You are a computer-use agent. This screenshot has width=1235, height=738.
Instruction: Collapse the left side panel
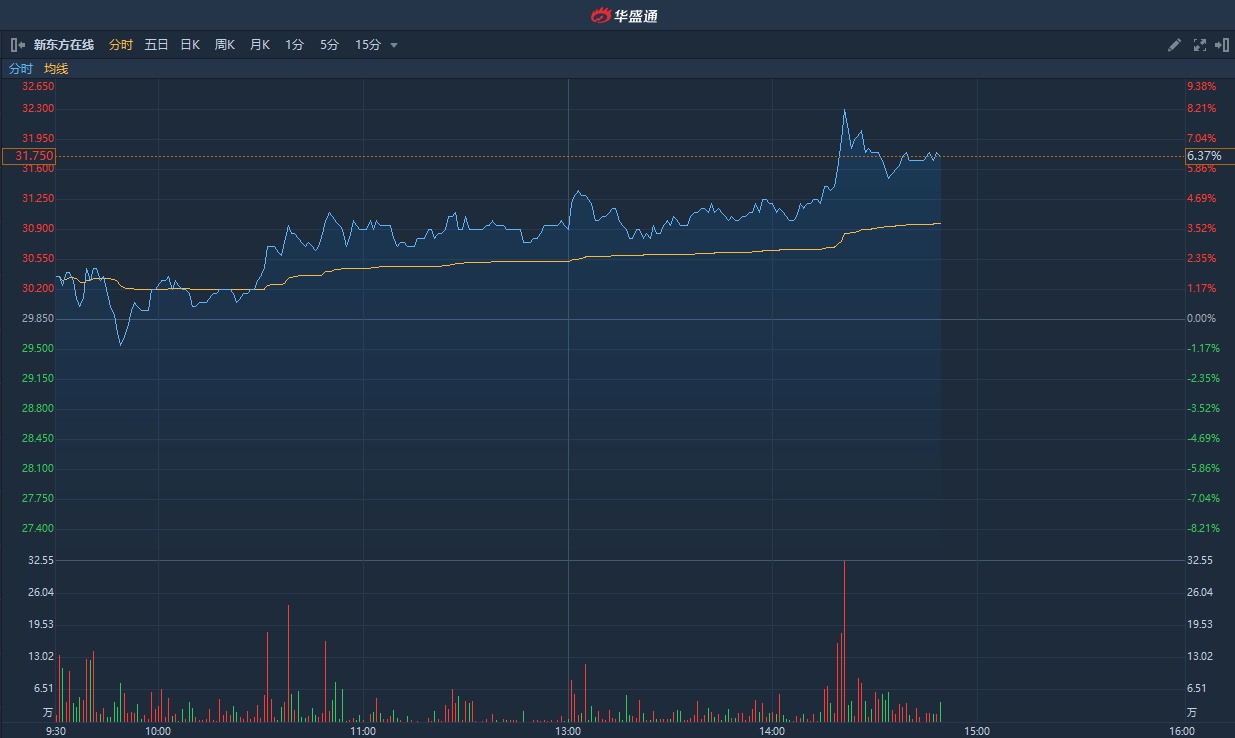tap(17, 45)
